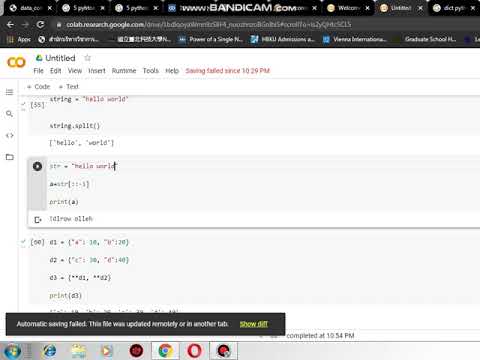Viewport: 480px width, 360px height.
Task: Click the Saving failed status message
Action: (x=228, y=71)
